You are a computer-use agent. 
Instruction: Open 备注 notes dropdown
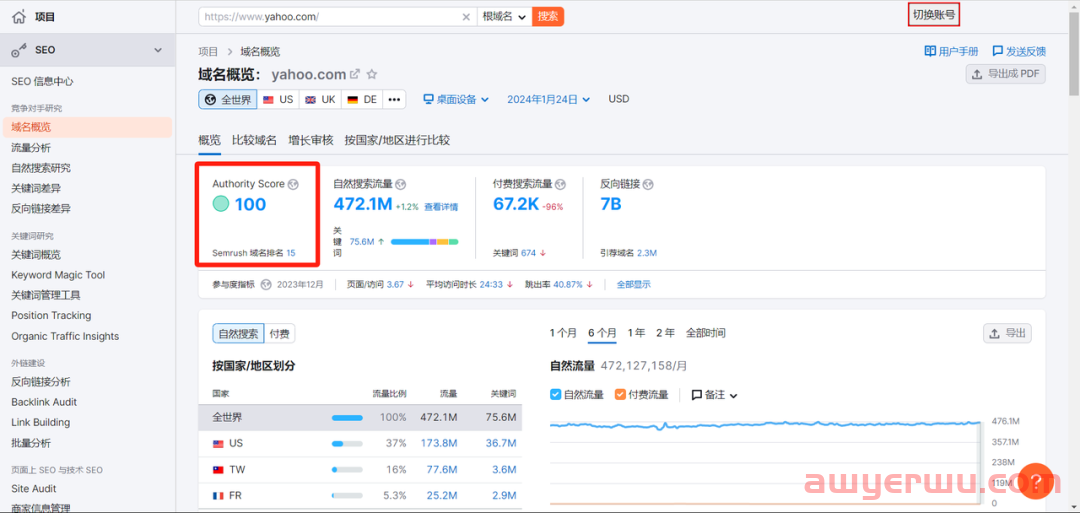(715, 395)
